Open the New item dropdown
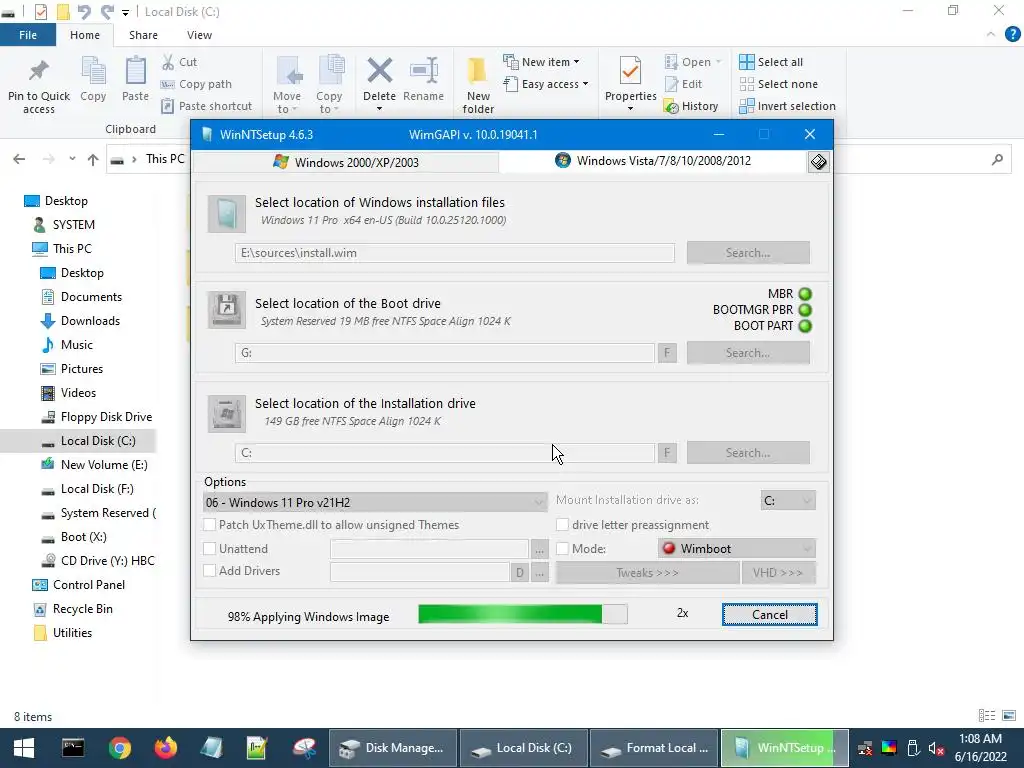 coord(541,62)
